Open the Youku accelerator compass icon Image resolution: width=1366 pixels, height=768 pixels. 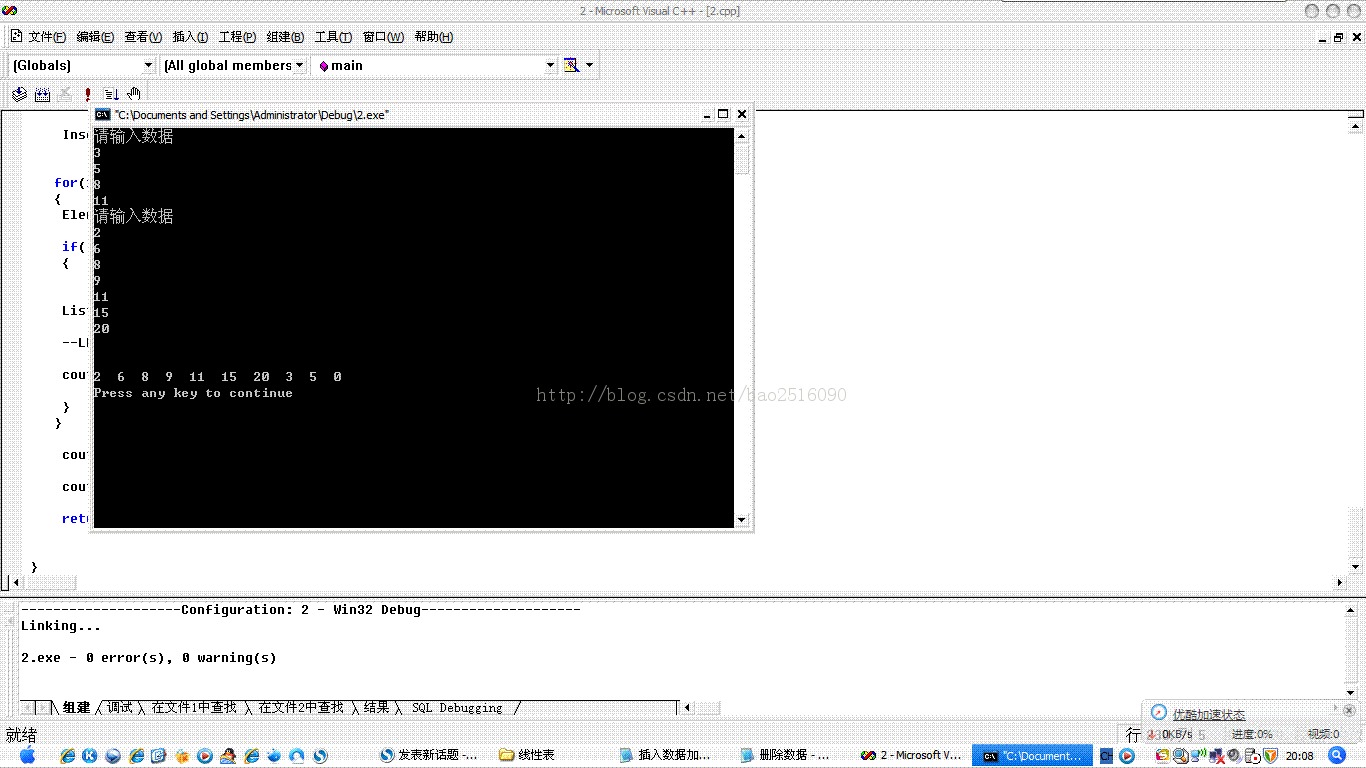(x=1159, y=713)
